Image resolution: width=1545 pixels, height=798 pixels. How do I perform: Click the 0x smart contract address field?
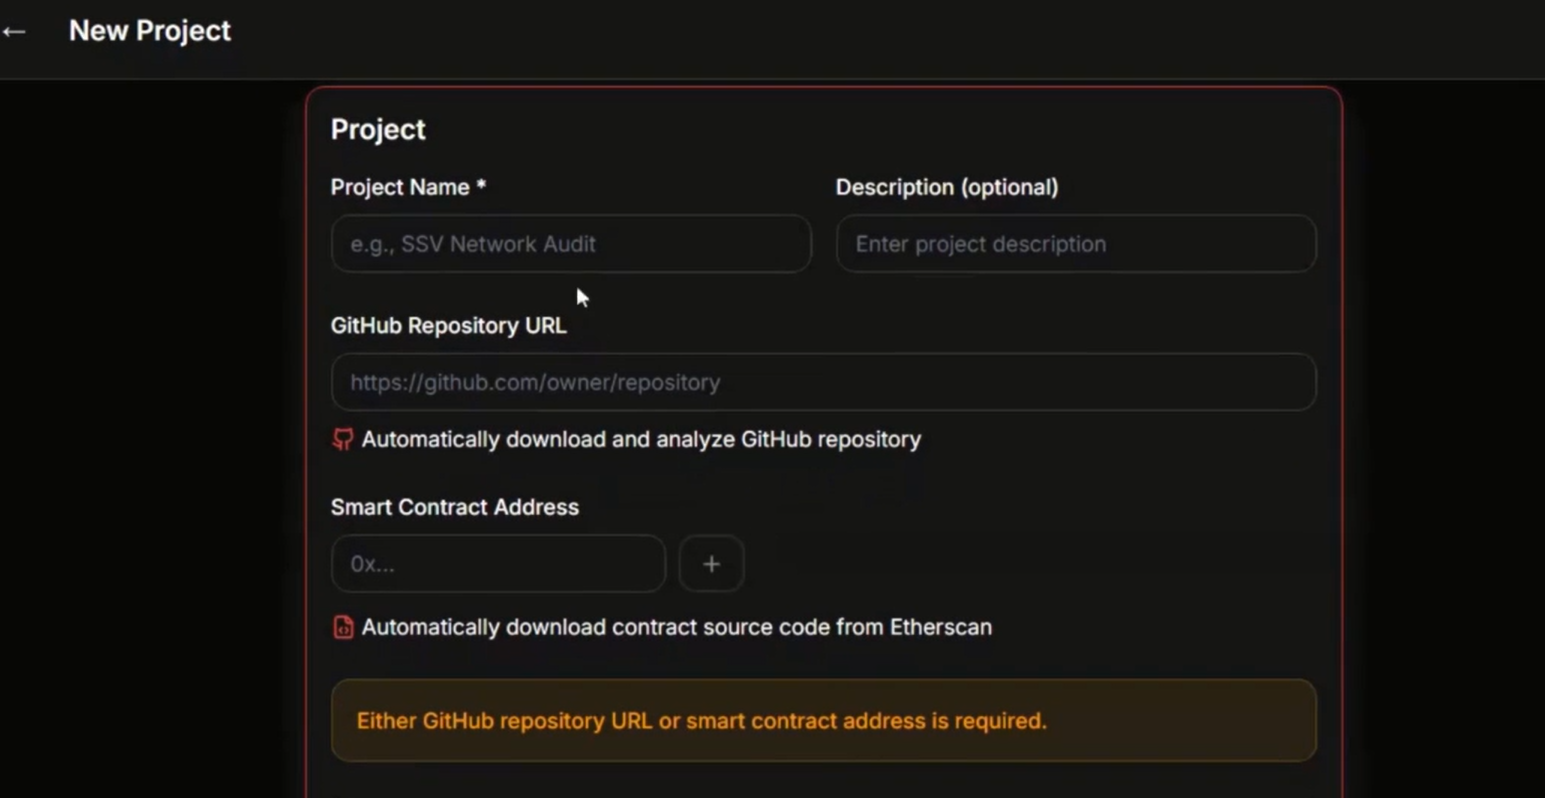click(497, 563)
